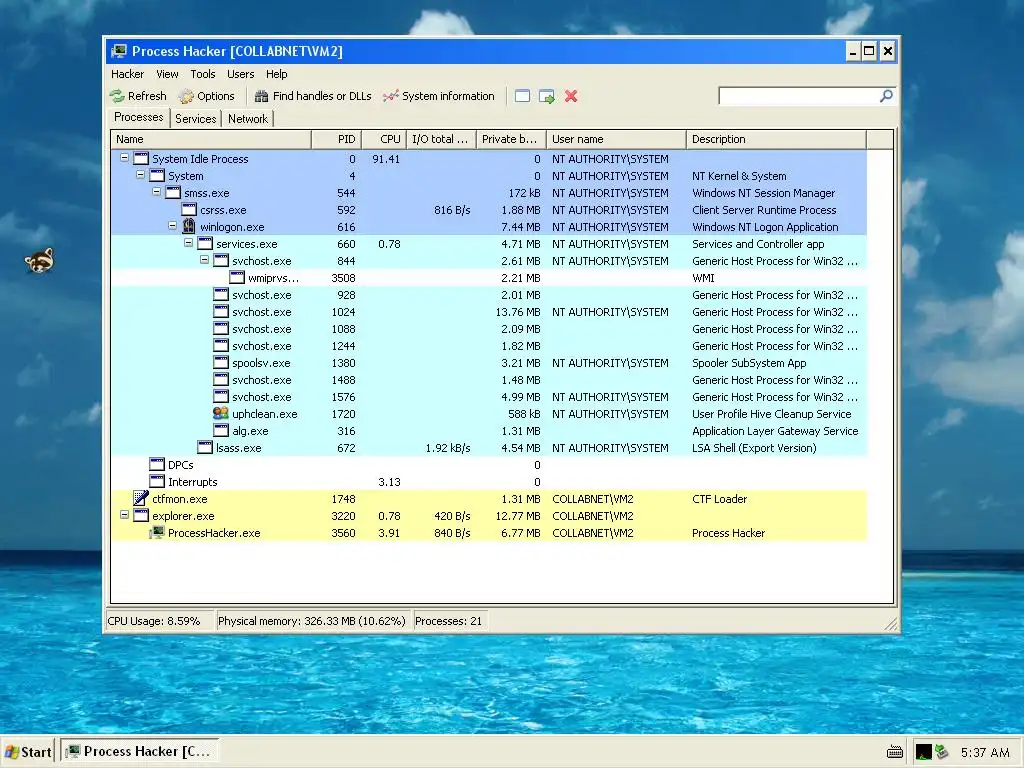Viewport: 1024px width, 768px height.
Task: Collapse the services.exe tree node
Action: tap(188, 243)
